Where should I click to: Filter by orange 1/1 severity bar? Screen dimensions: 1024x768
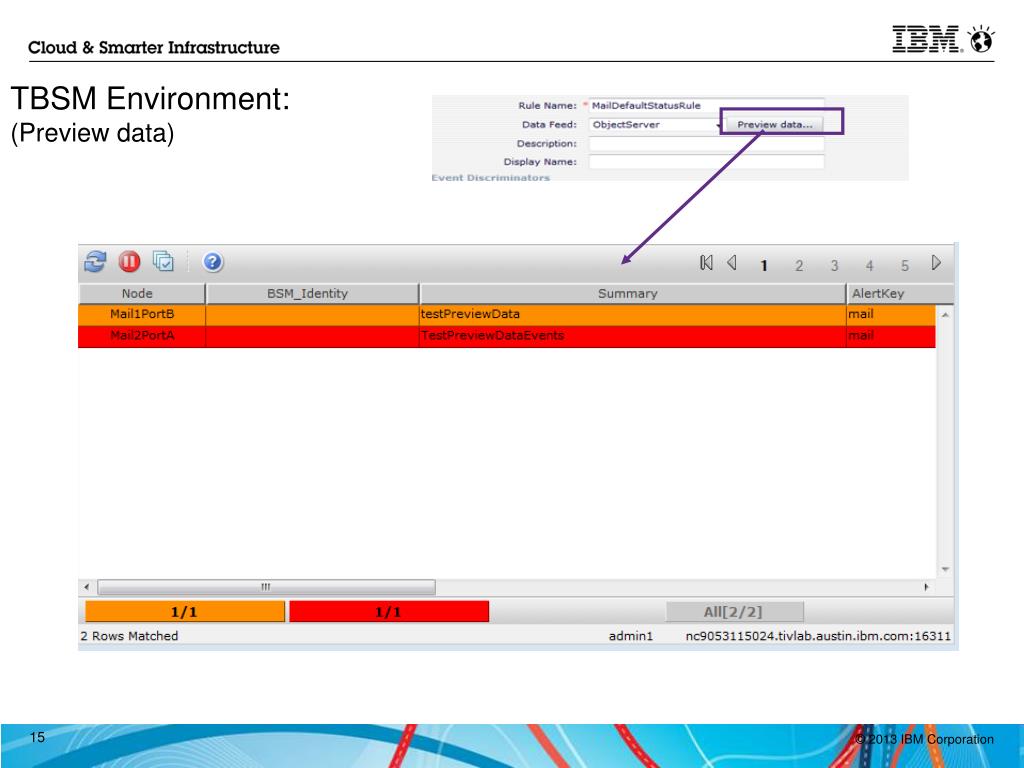(185, 612)
